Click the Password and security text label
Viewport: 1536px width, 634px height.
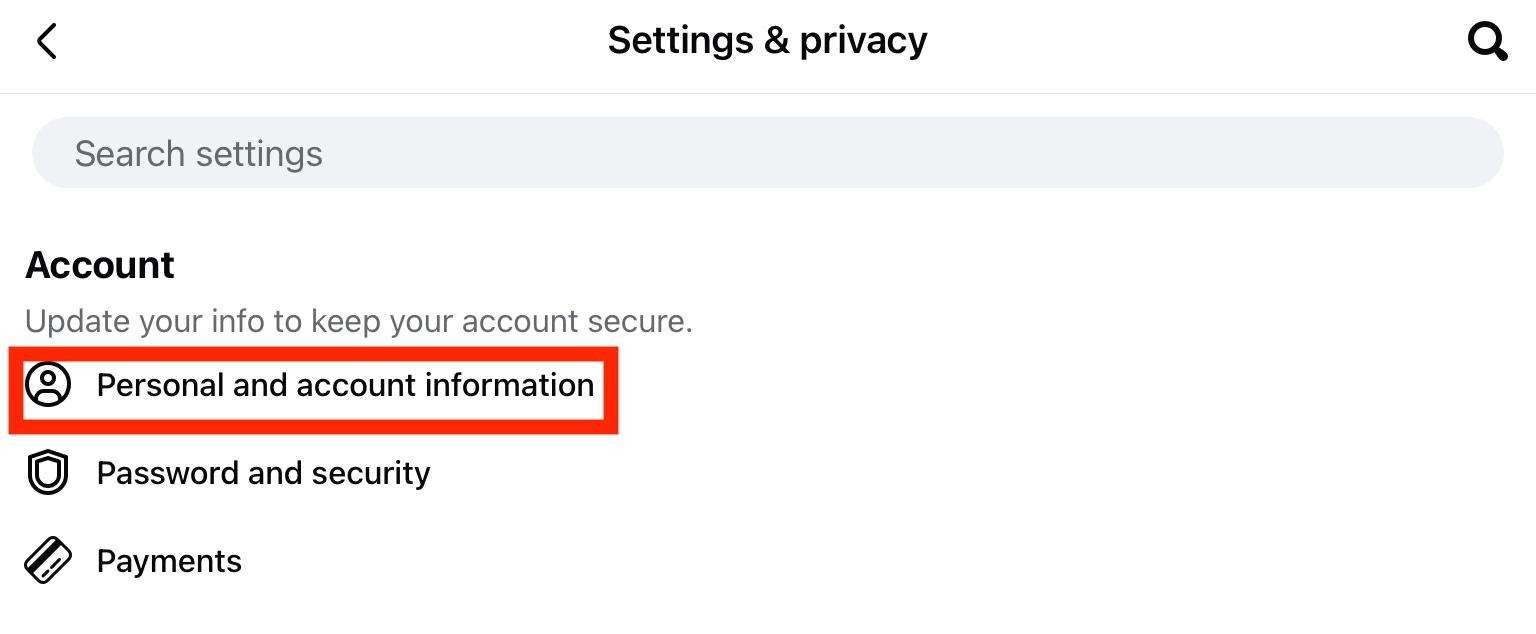coord(263,472)
